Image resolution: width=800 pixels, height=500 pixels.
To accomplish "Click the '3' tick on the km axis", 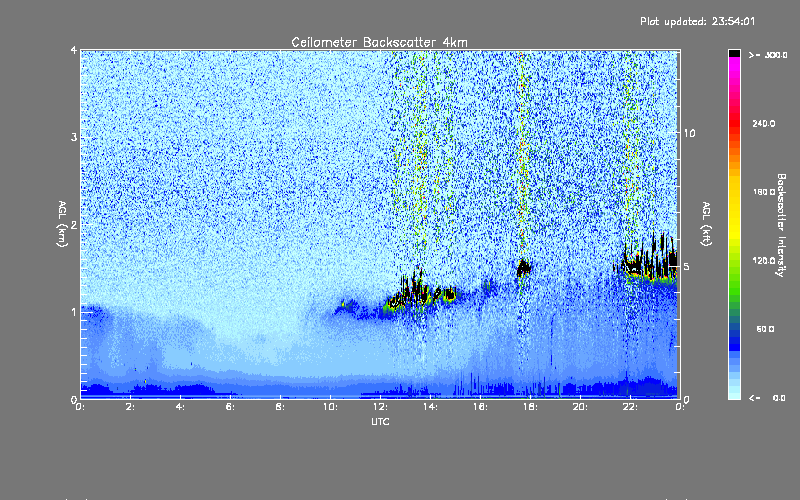I will 74,137.
